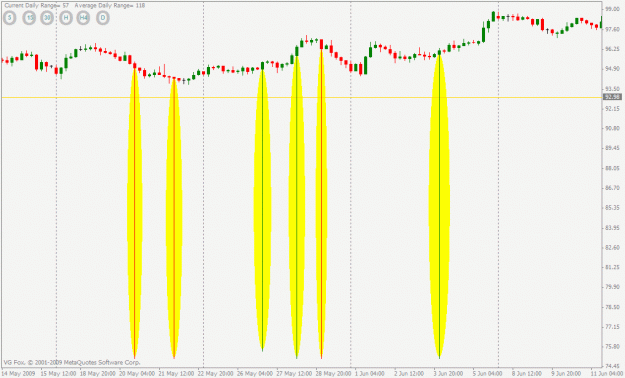625x378 pixels.
Task: Click the 8 Jun 12:00 time label
Action: 527,374
